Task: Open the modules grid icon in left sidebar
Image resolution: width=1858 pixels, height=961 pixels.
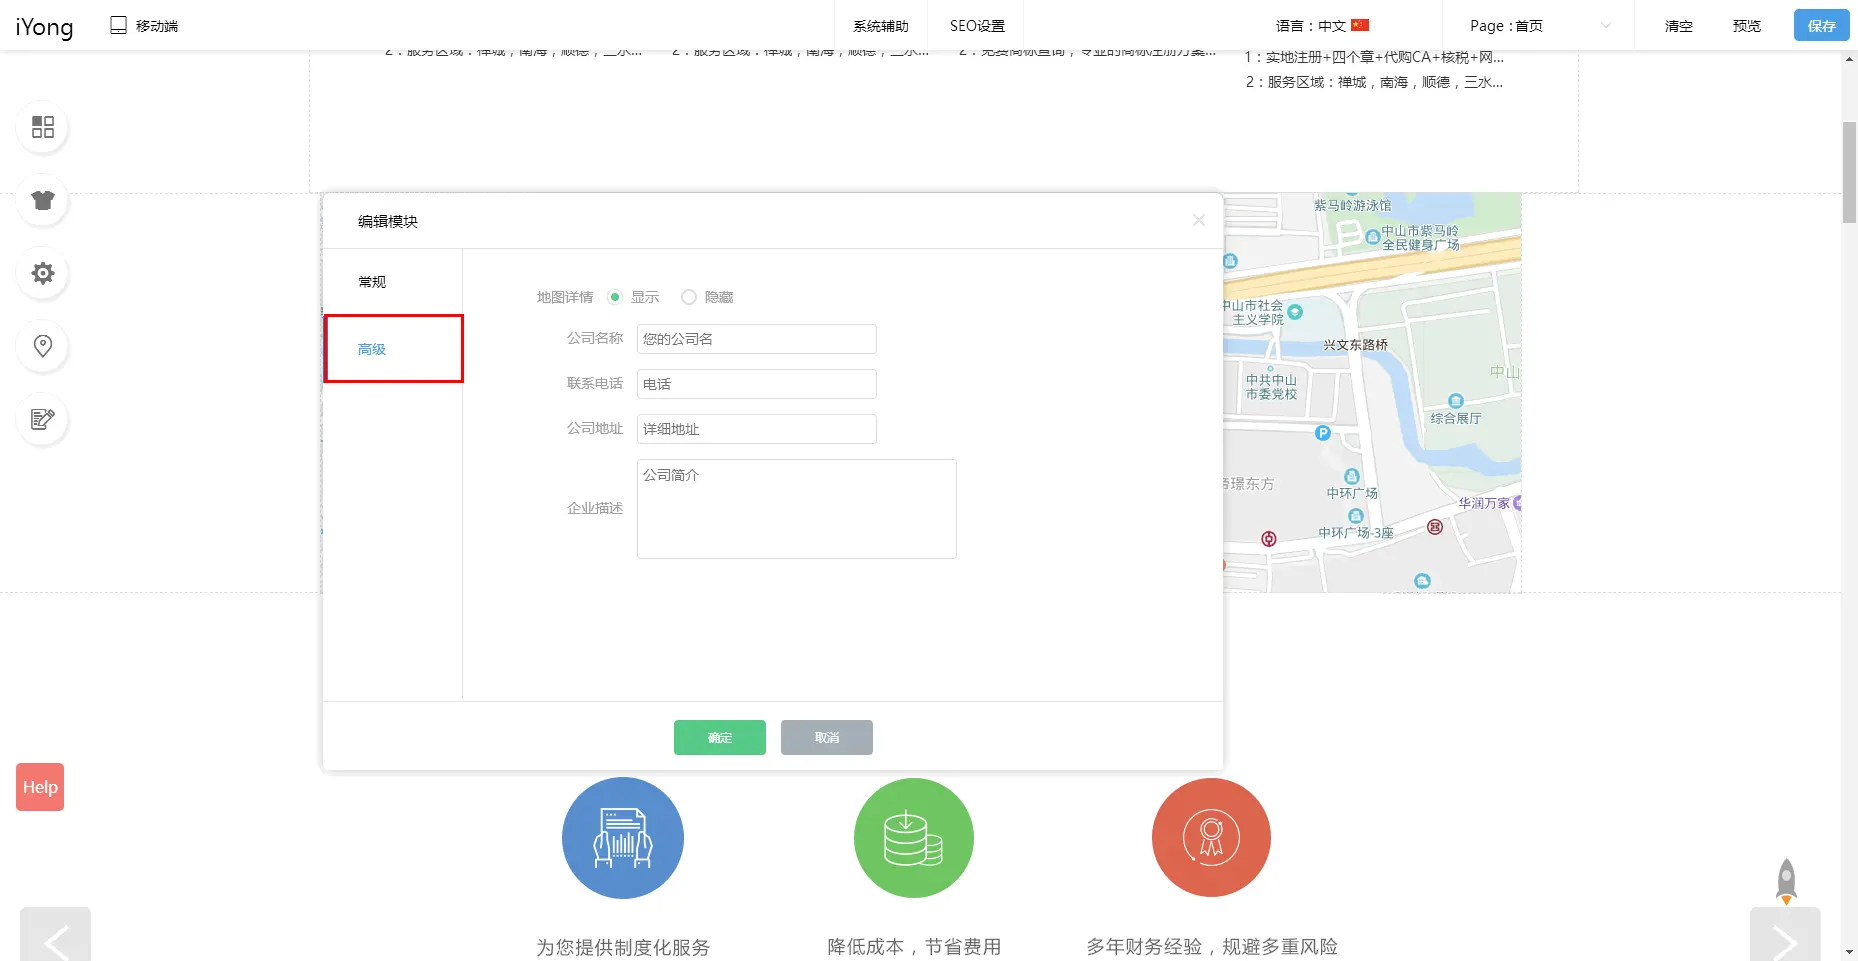Action: 43,127
